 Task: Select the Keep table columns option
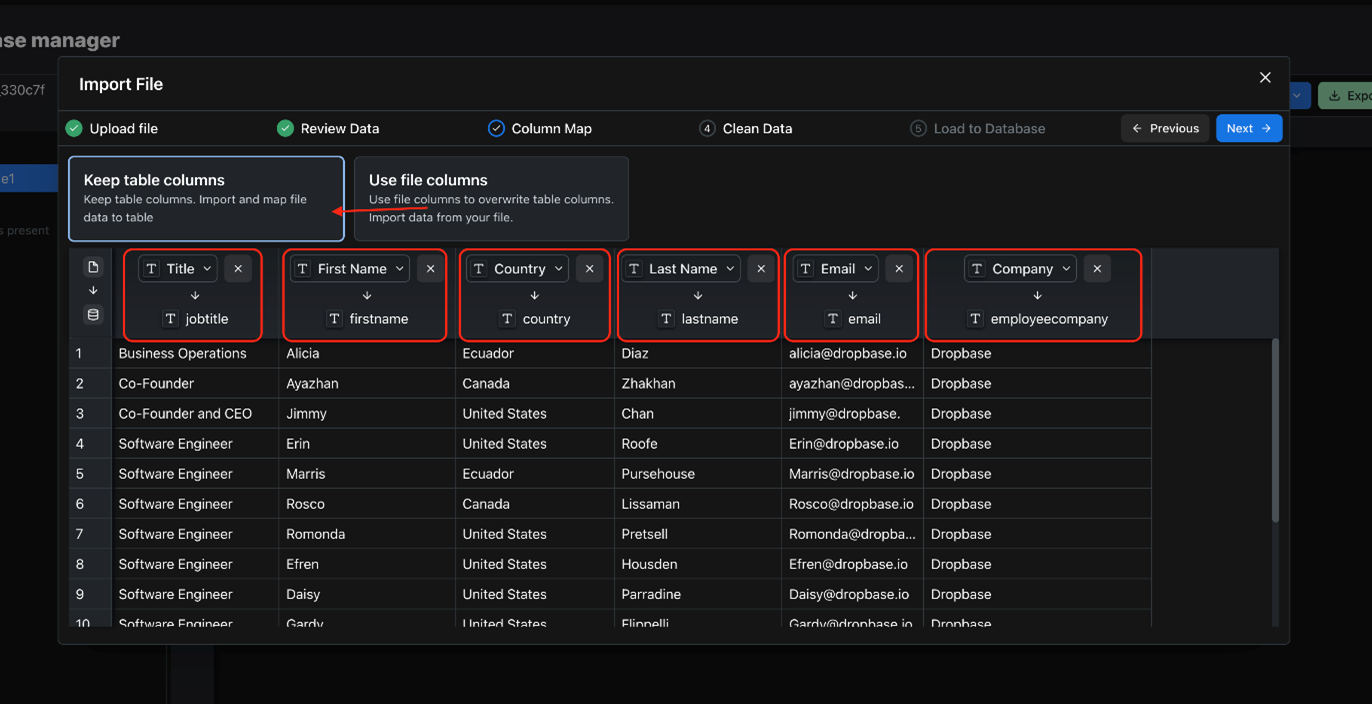[x=206, y=199]
